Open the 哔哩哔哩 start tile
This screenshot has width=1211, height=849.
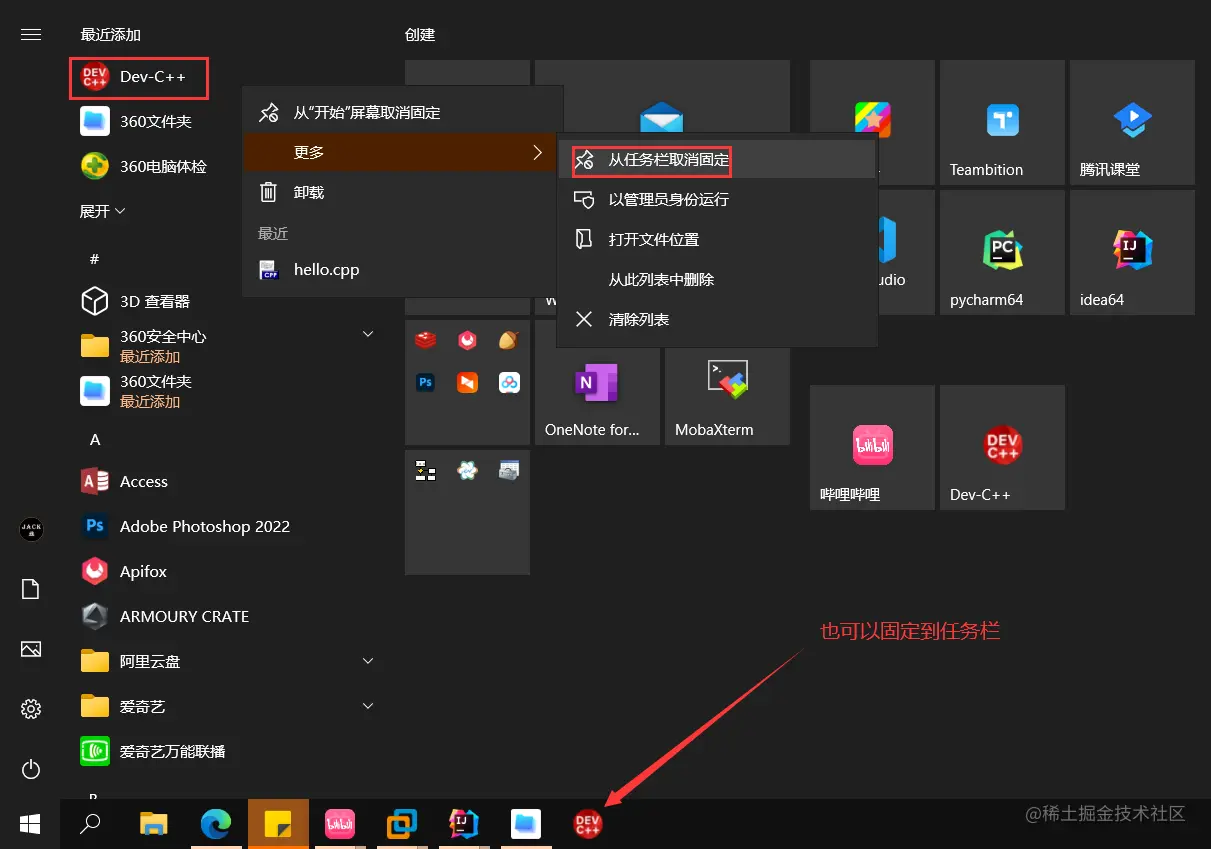872,447
